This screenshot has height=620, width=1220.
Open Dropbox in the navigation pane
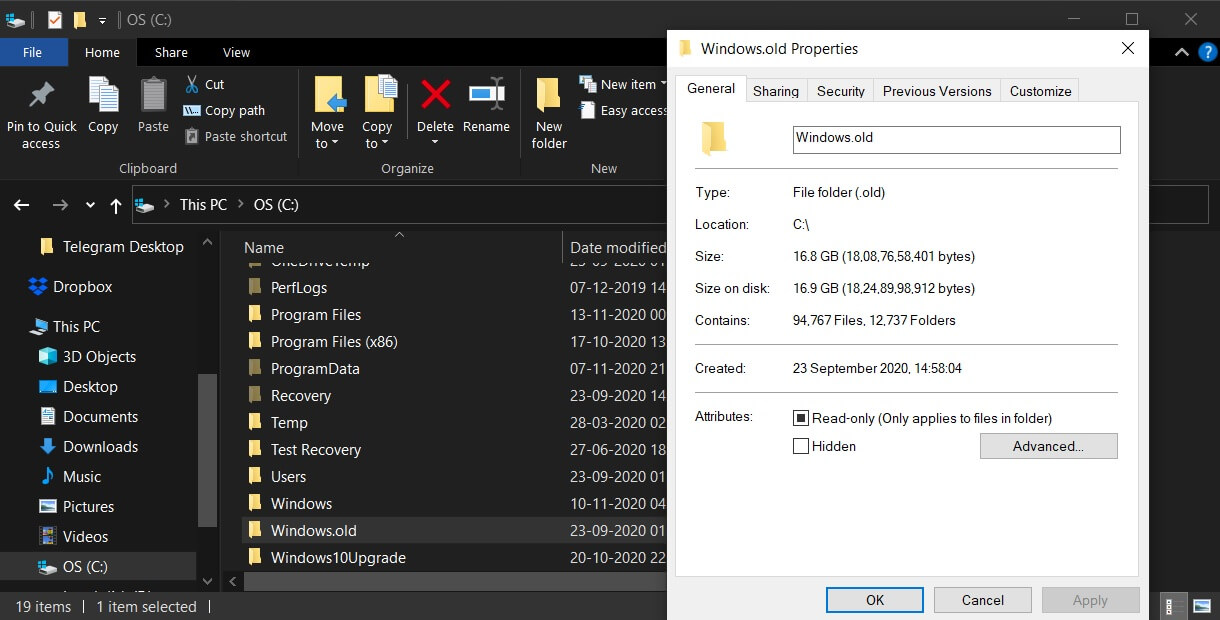point(82,286)
